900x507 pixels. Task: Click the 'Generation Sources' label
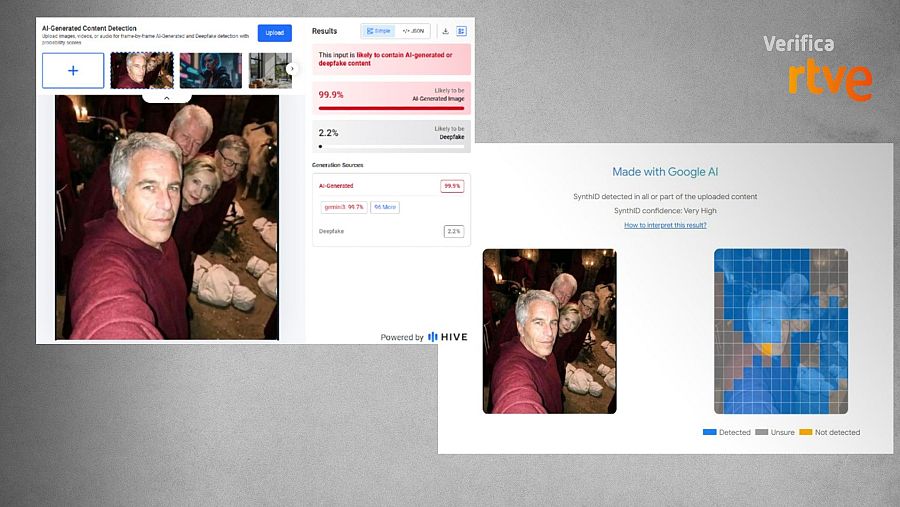point(338,165)
